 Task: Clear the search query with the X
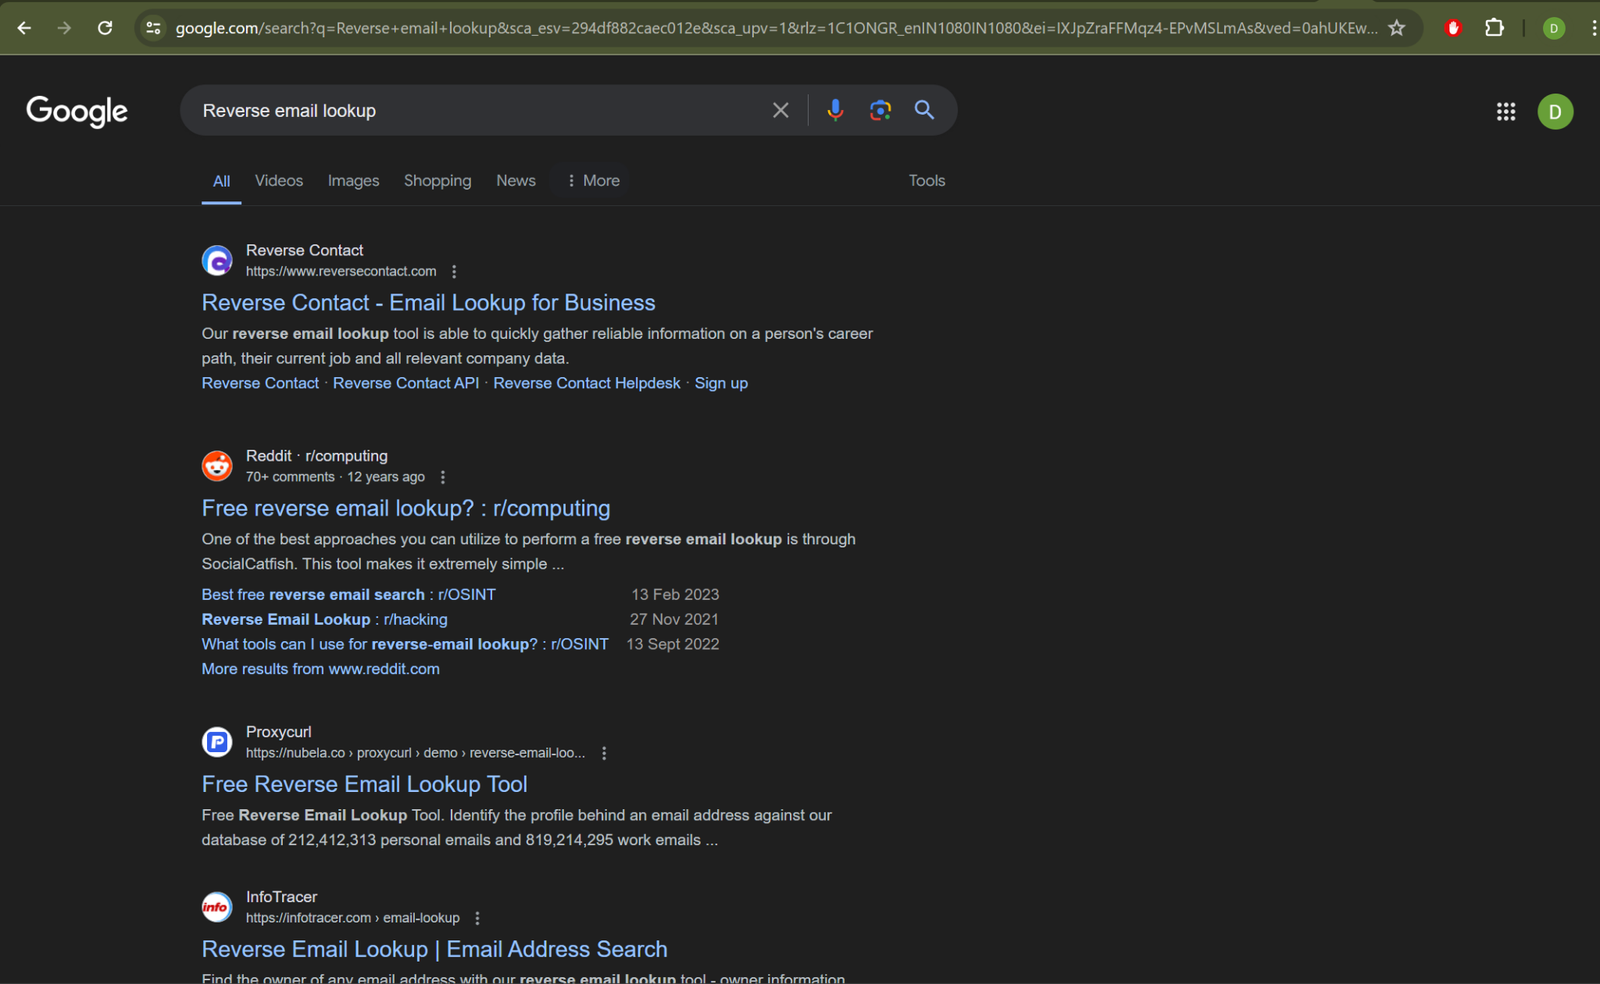tap(780, 110)
